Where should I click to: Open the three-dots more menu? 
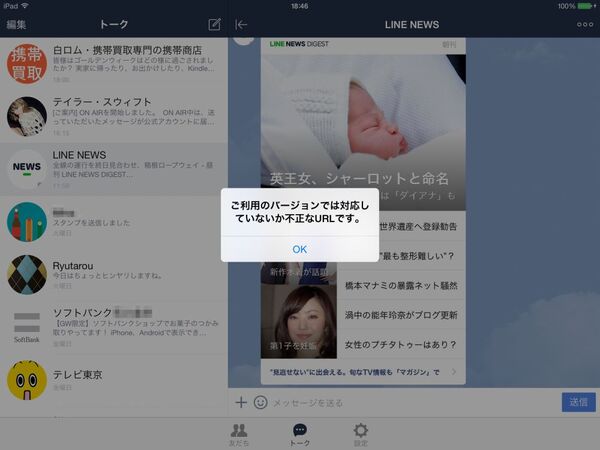(585, 24)
